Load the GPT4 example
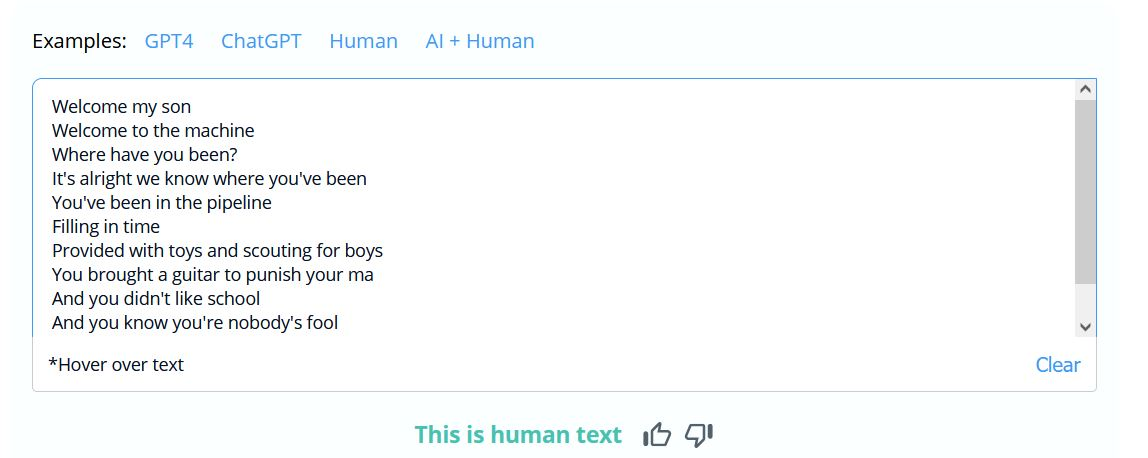Screen dimensions: 1148x458 coord(169,41)
